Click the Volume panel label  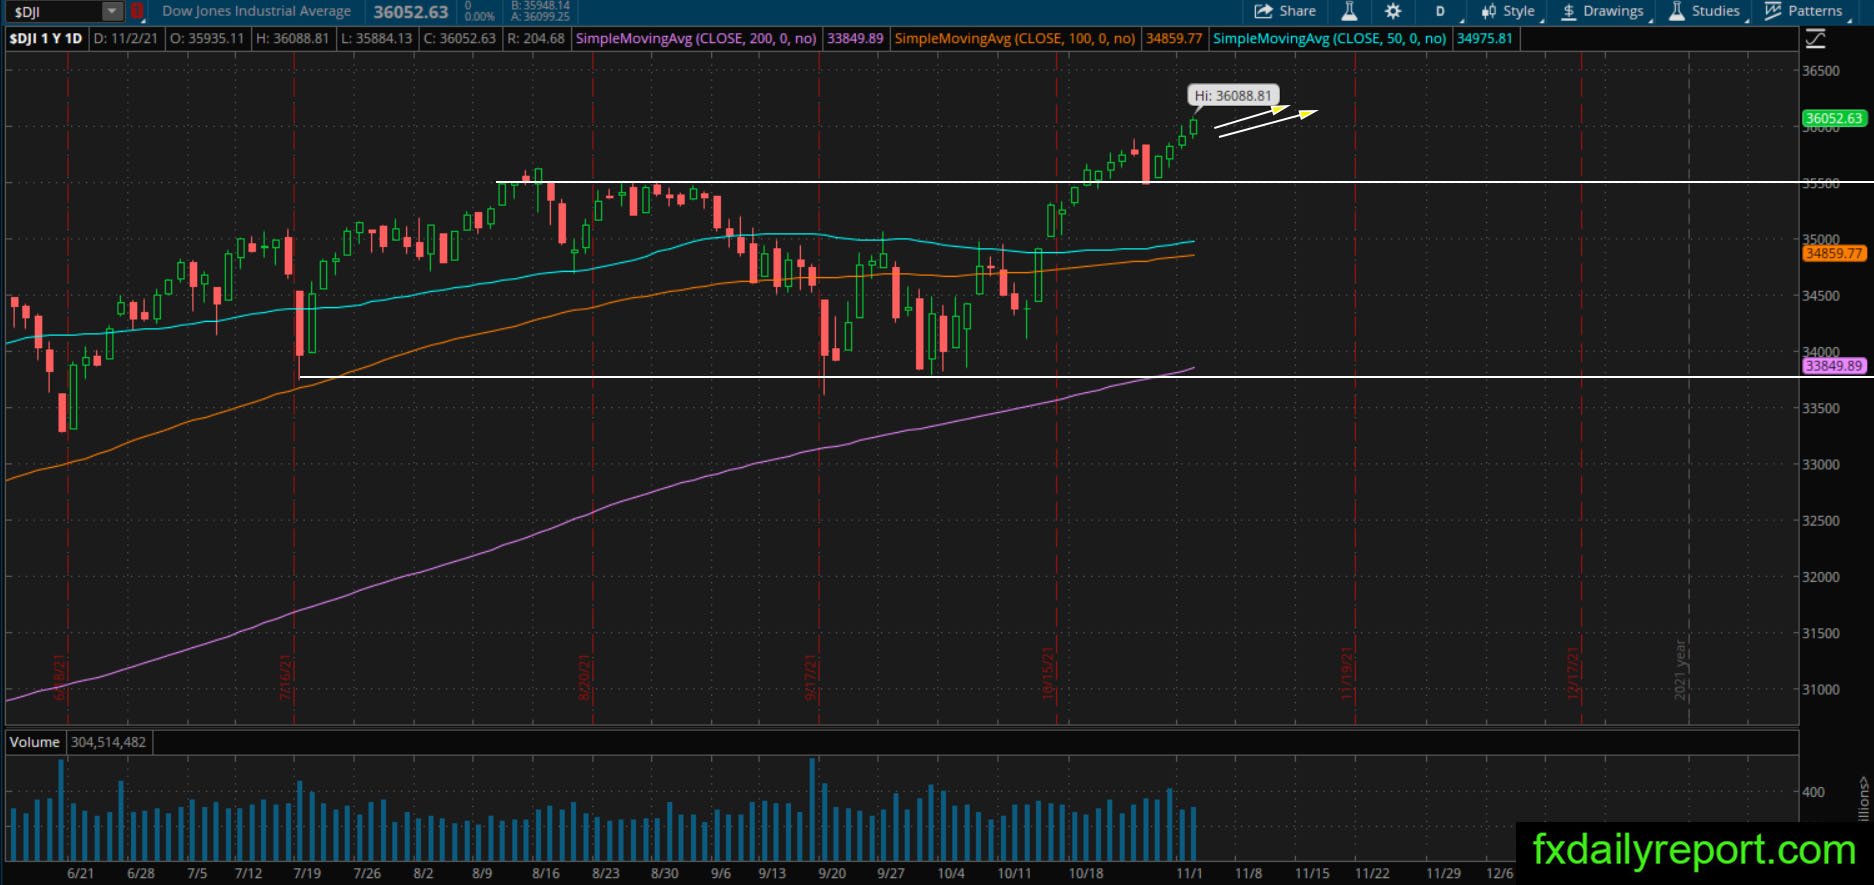pos(35,742)
